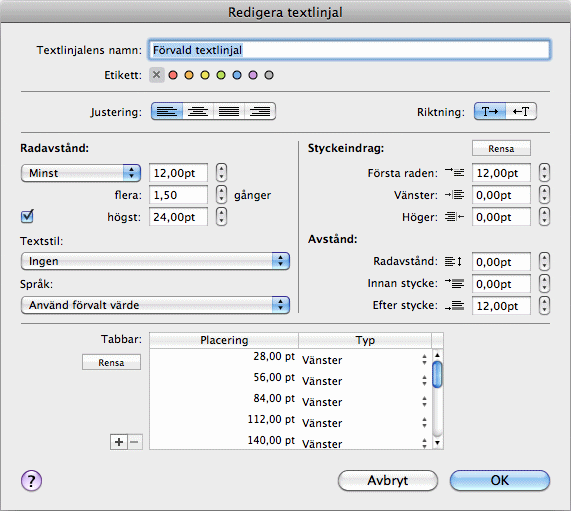Select center alignment button
The image size is (571, 511).
click(198, 111)
